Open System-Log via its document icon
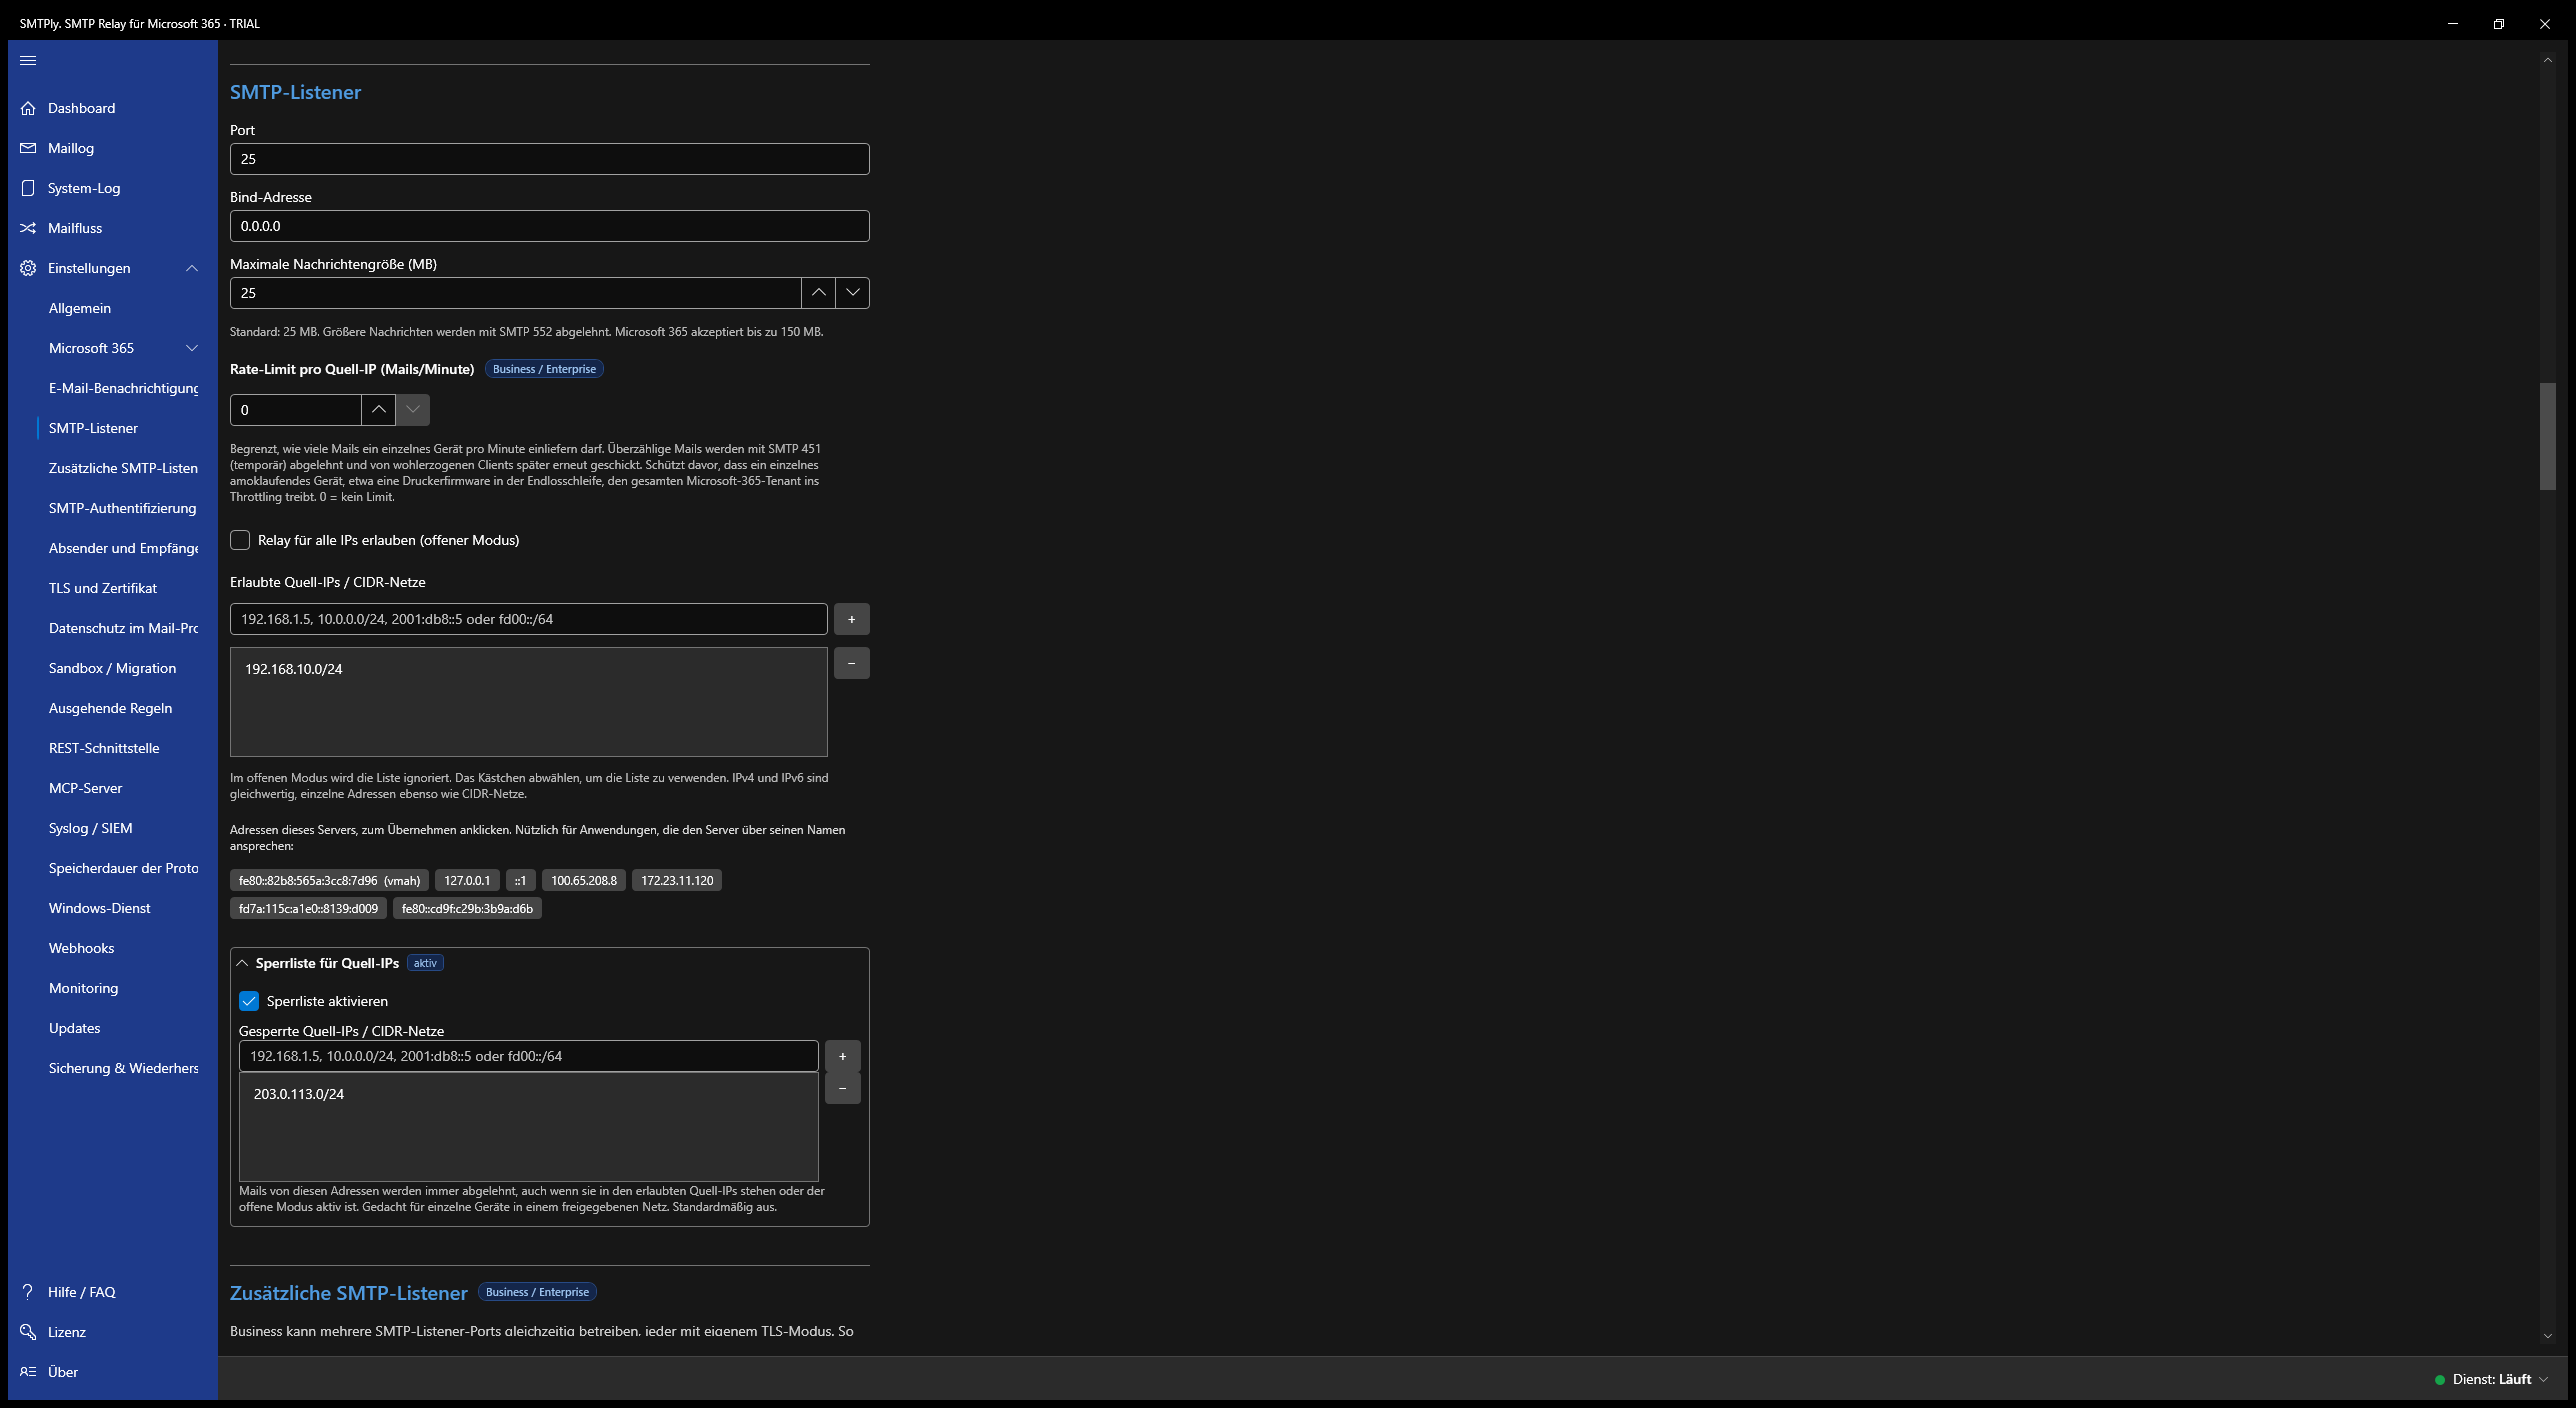The image size is (2576, 1408). (28, 188)
